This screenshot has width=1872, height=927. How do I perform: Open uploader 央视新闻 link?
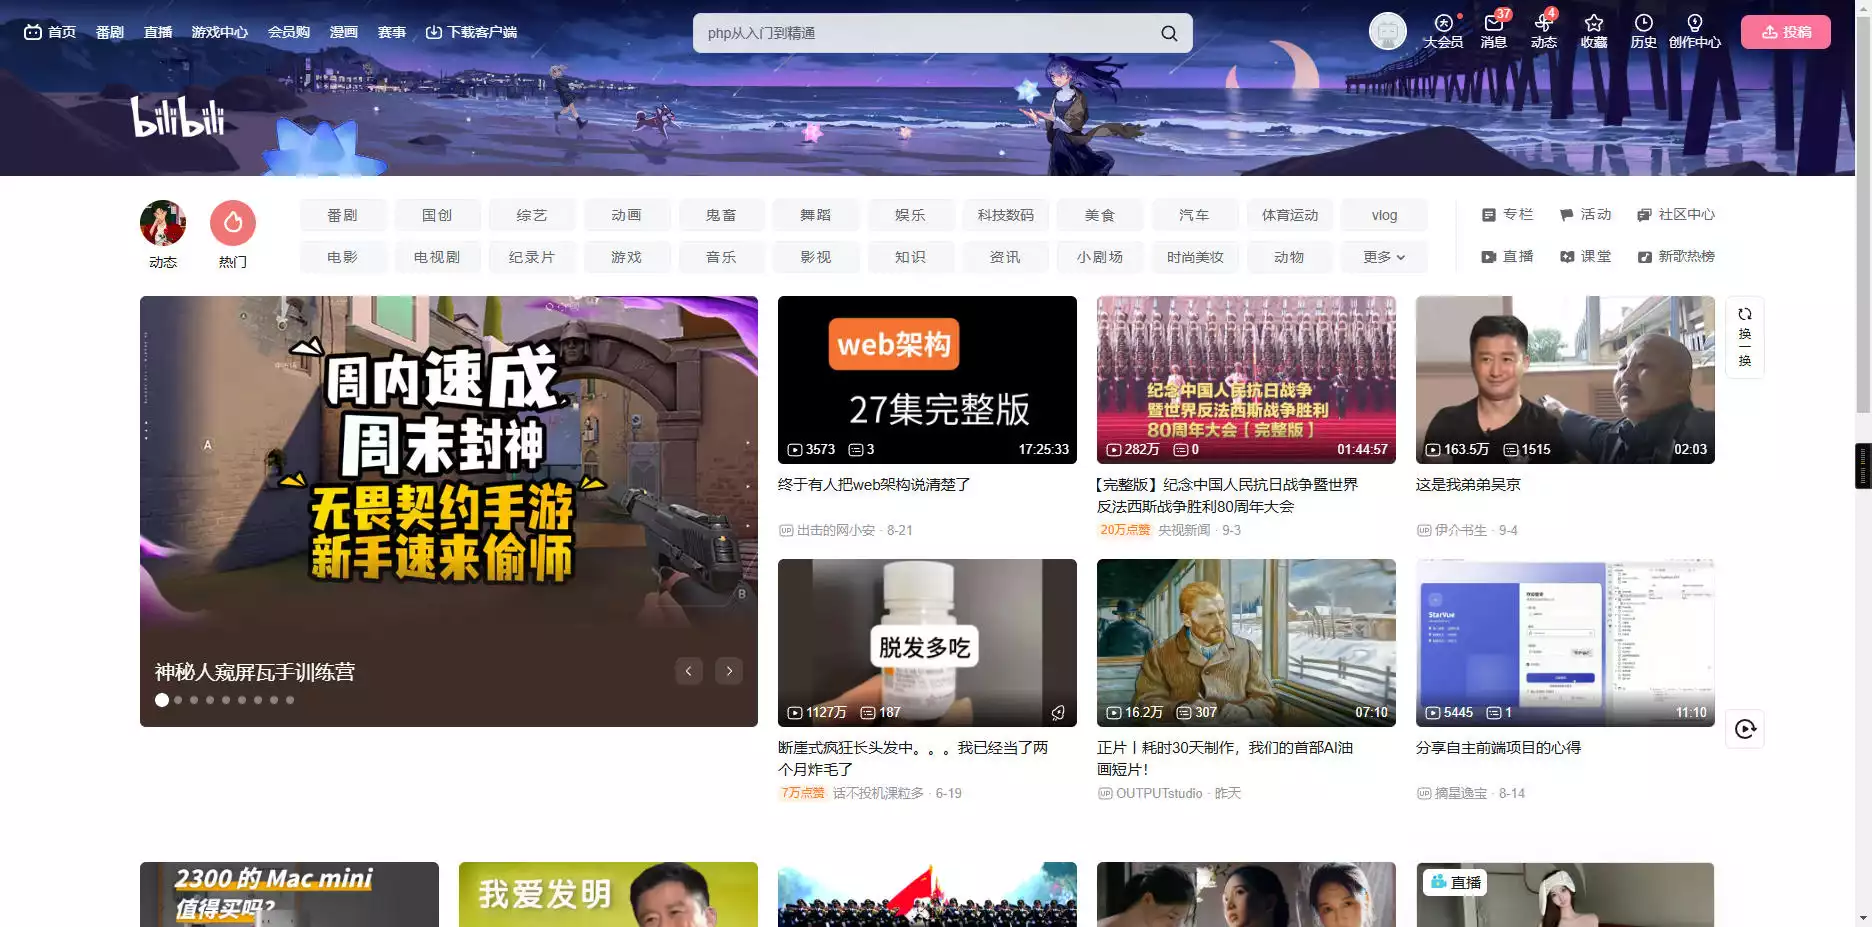[x=1184, y=530]
